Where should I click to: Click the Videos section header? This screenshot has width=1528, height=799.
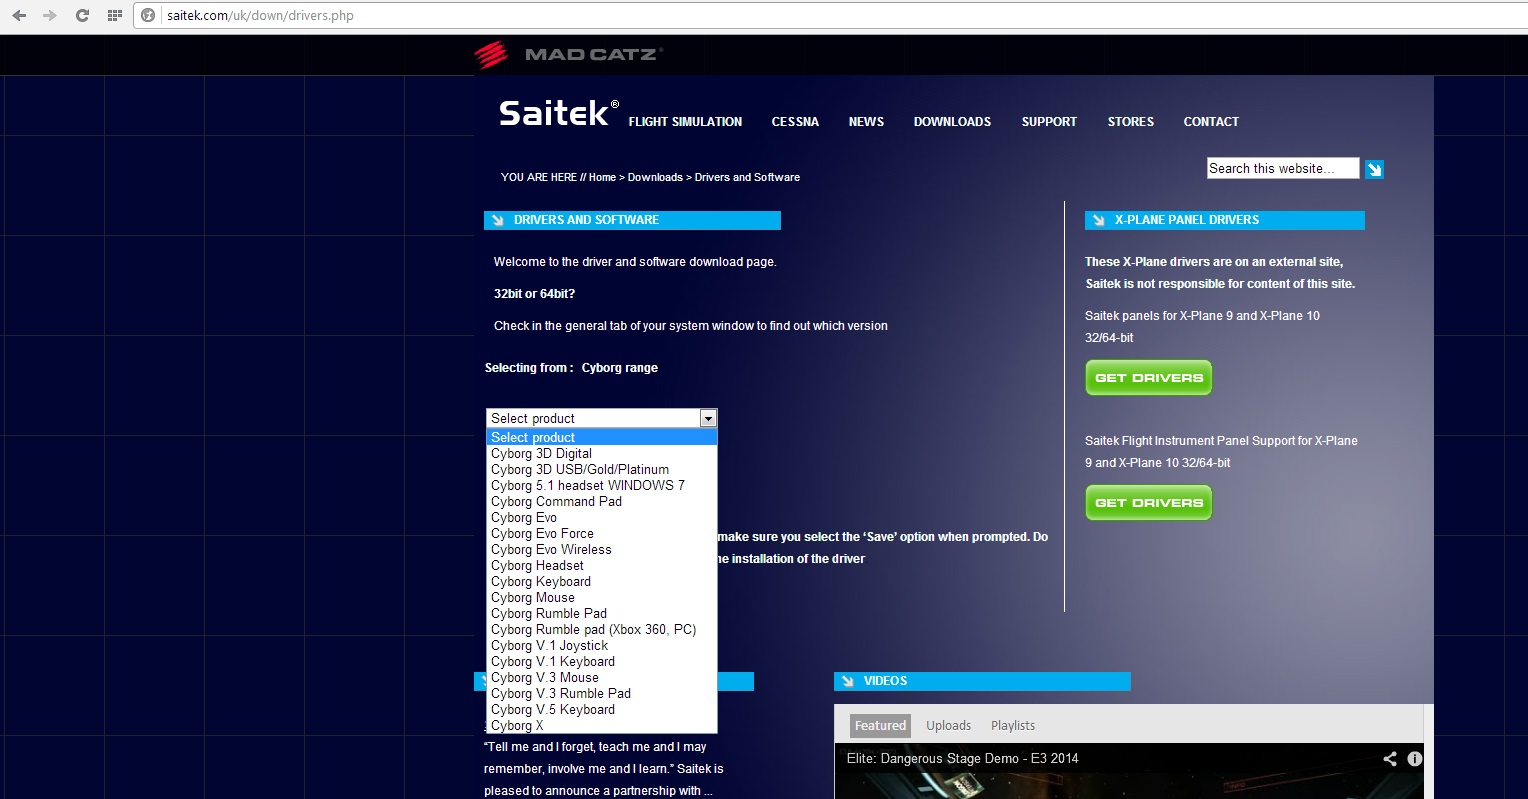tap(982, 681)
